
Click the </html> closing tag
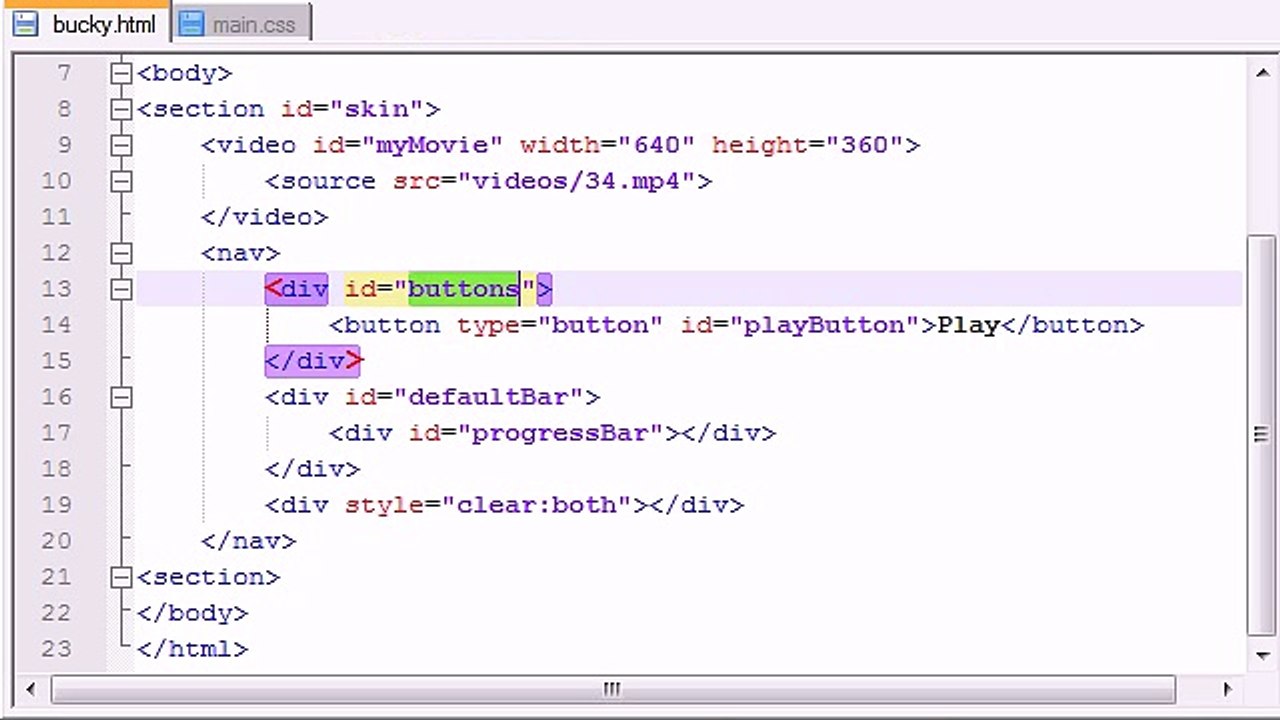pyautogui.click(x=192, y=649)
